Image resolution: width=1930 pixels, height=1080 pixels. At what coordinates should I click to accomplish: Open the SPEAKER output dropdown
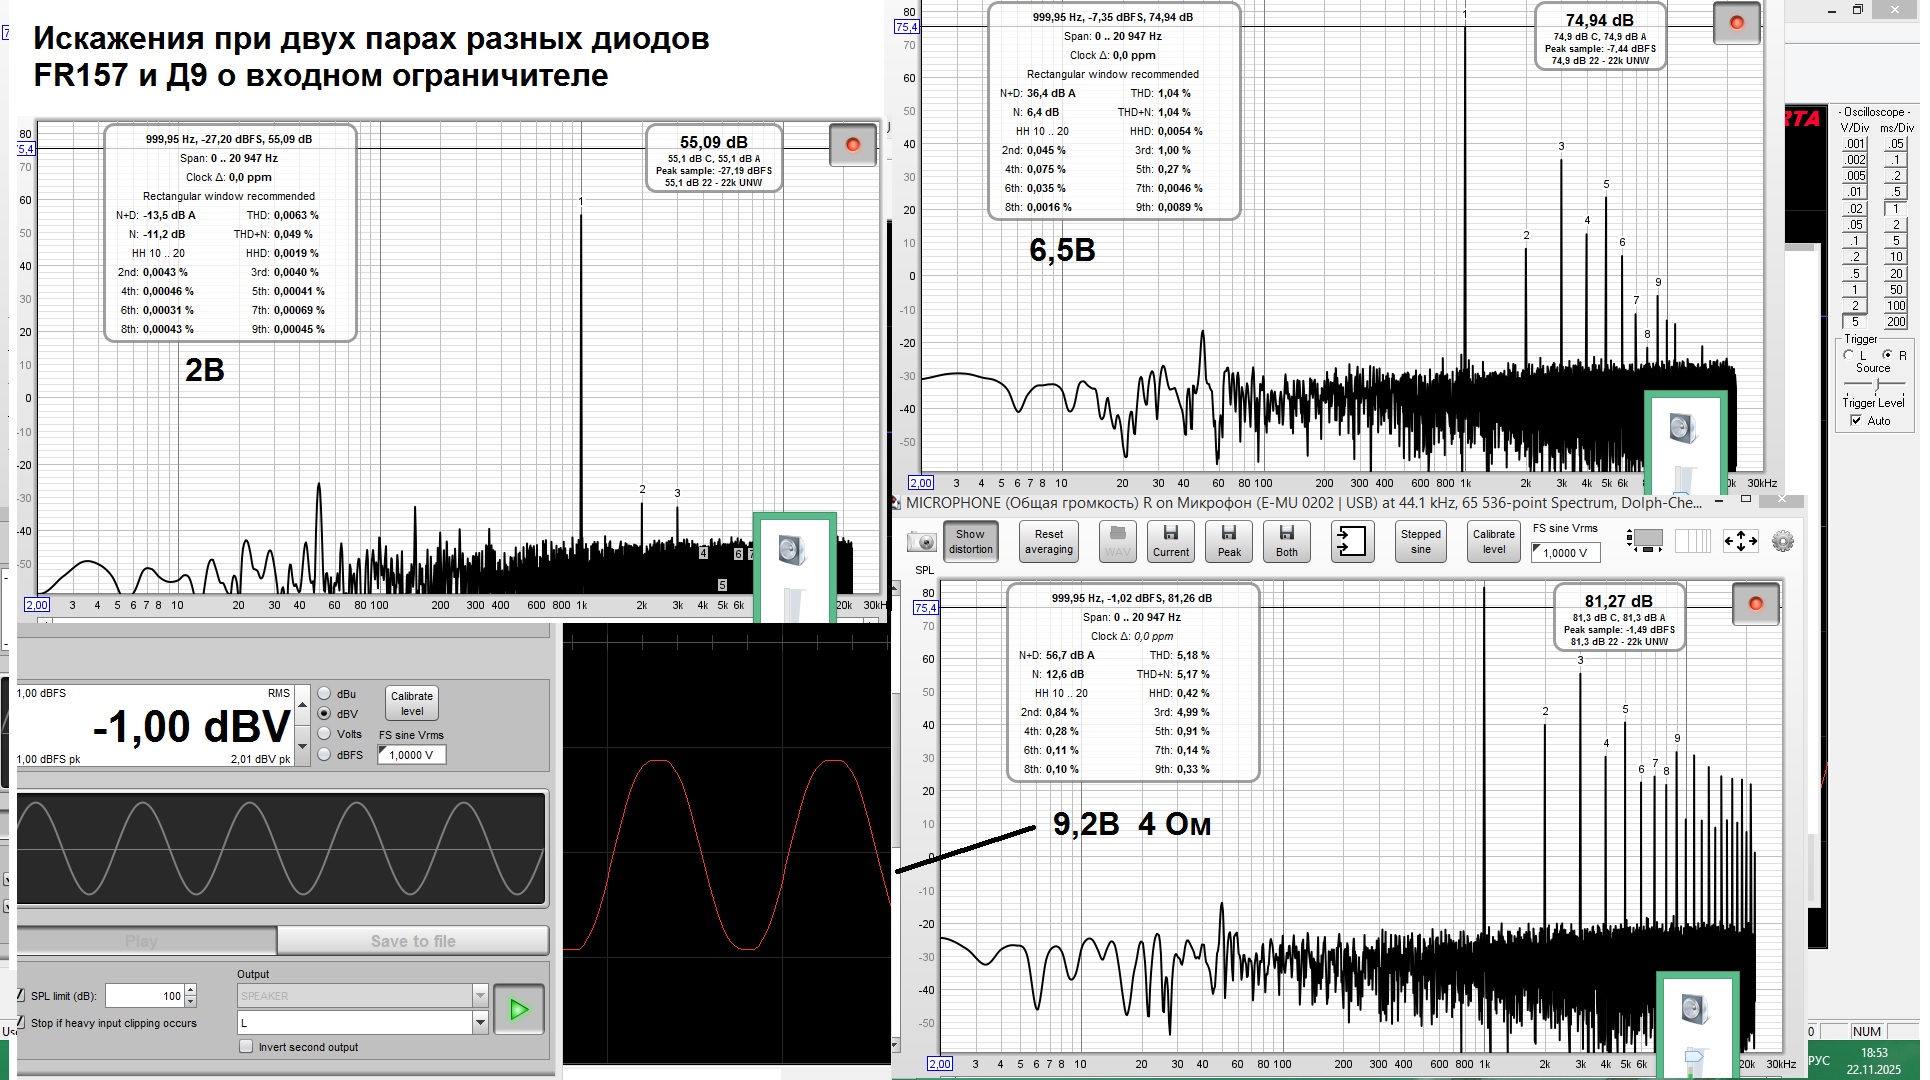[x=480, y=996]
